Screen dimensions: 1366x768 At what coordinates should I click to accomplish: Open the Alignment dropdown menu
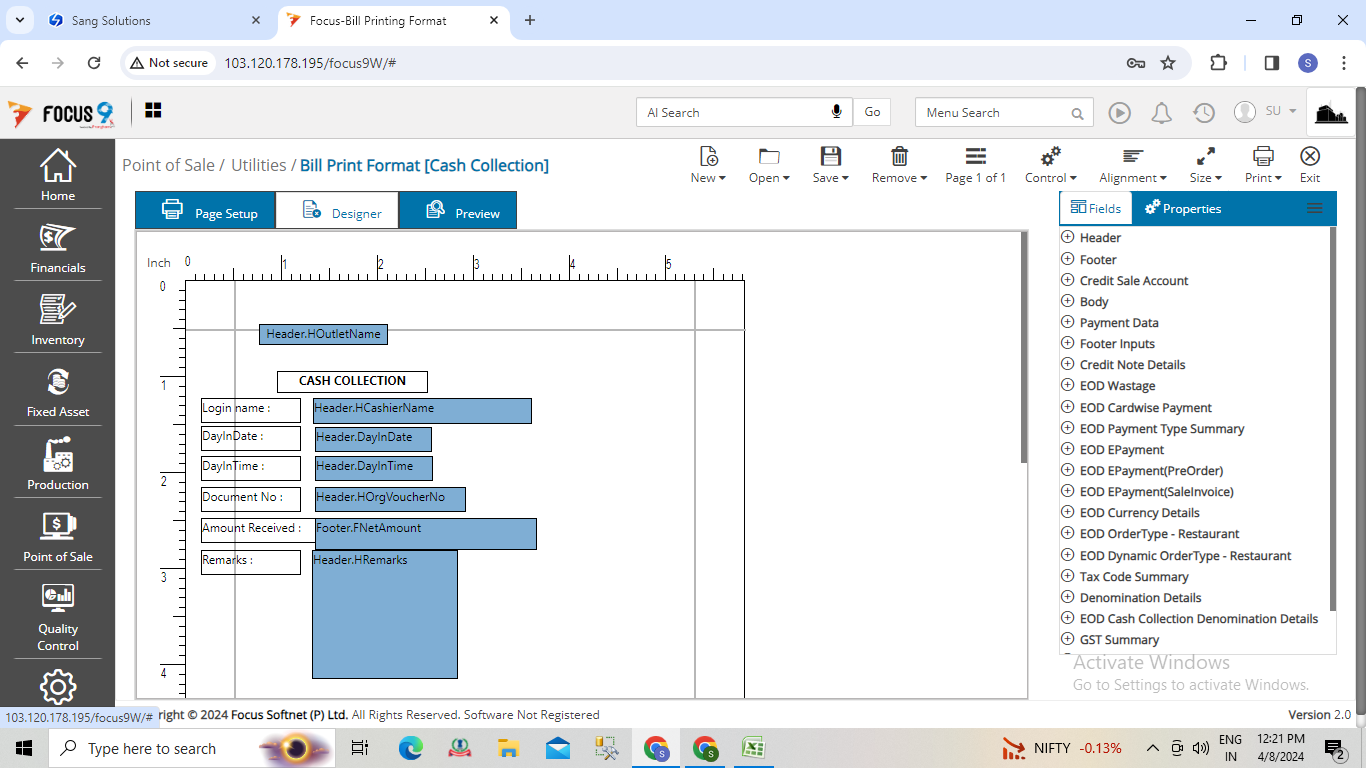(1133, 165)
